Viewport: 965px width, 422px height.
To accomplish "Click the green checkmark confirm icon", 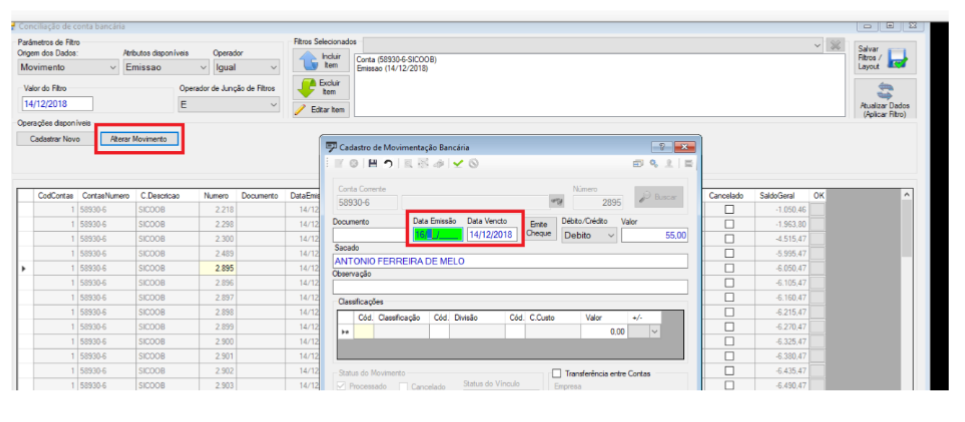I will tap(458, 164).
